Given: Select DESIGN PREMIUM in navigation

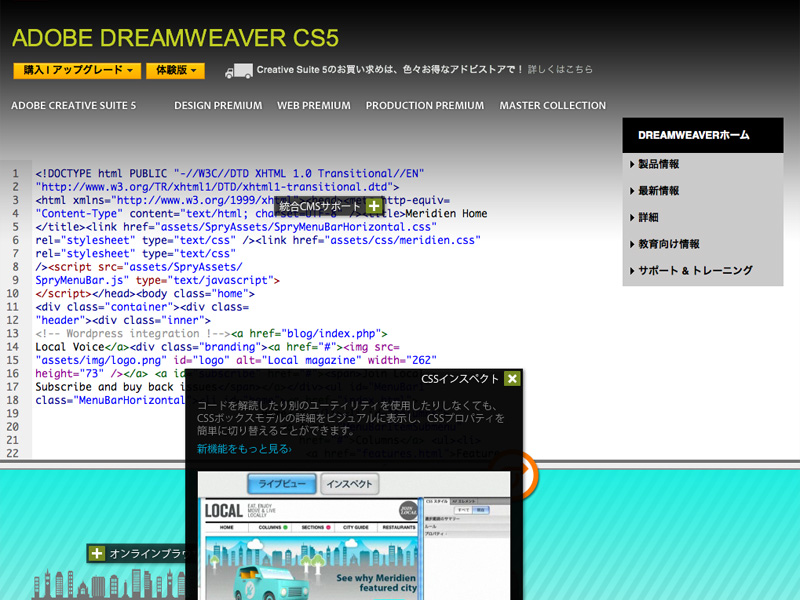Looking at the screenshot, I should coord(218,106).
